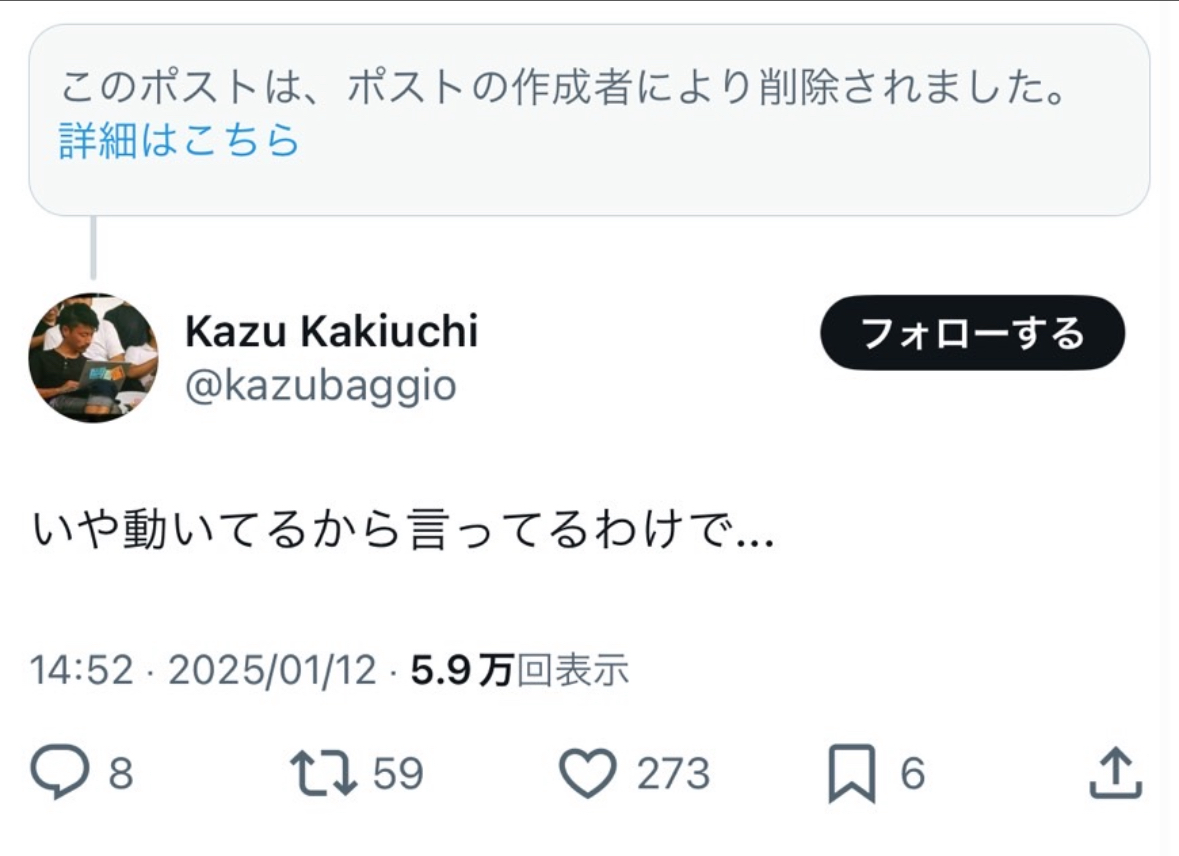Click the like count 273
The width and height of the screenshot is (1179, 856).
click(674, 774)
